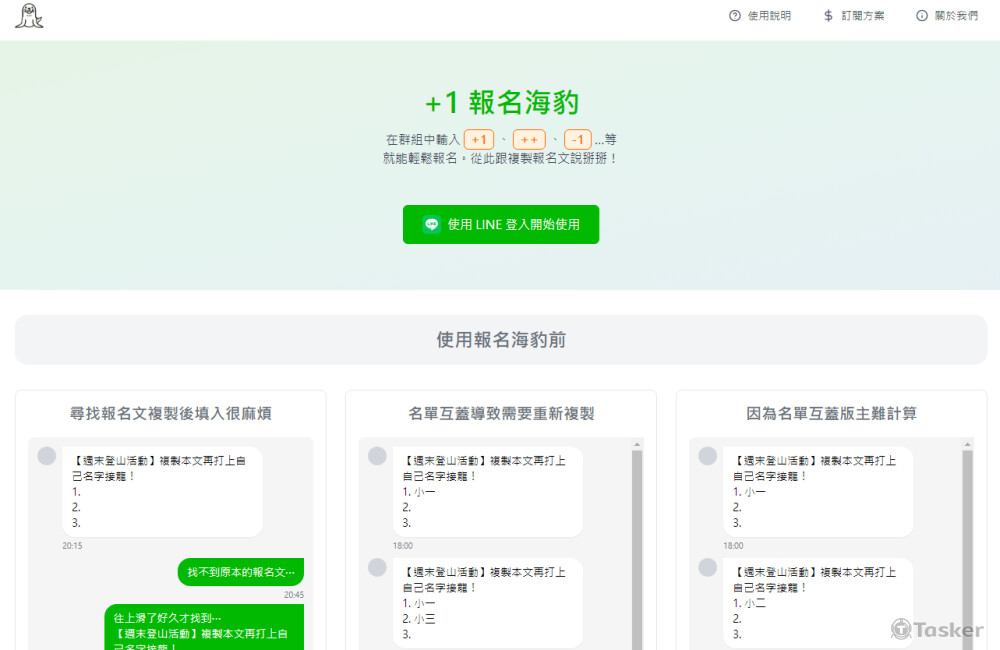Click the +1 command badge
Image resolution: width=1000 pixels, height=650 pixels.
tap(479, 140)
